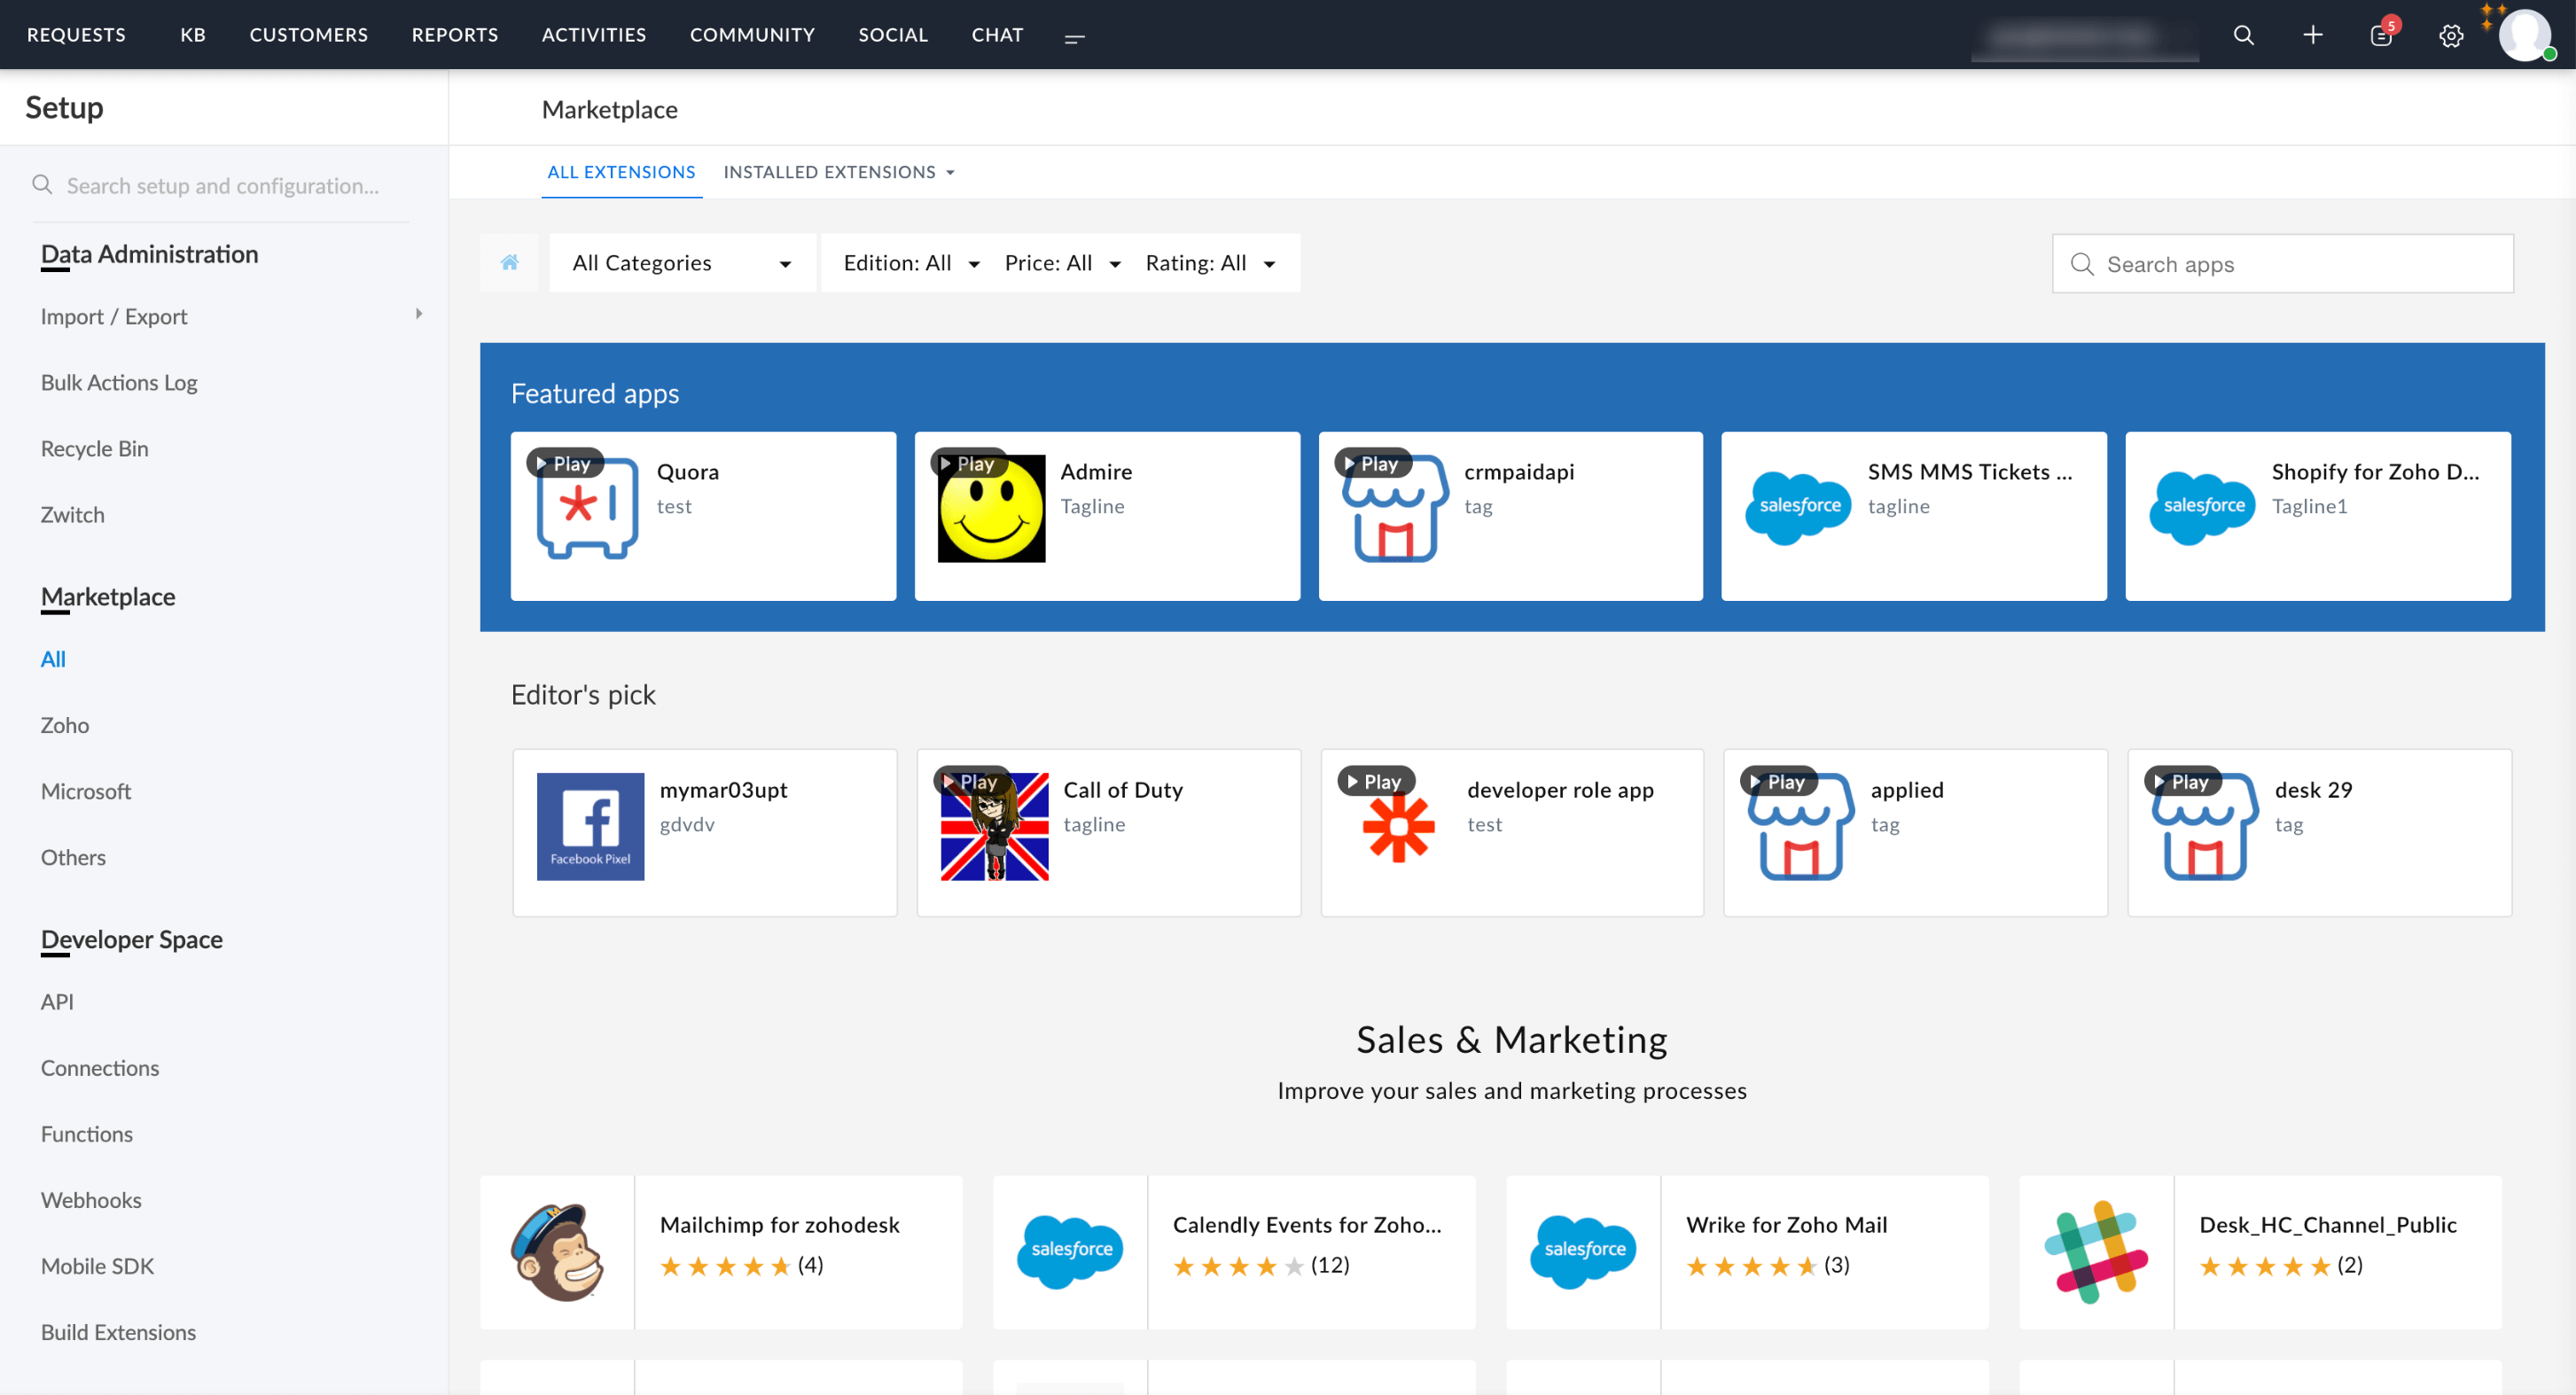Open the Reports menu in top navigation
The height and width of the screenshot is (1395, 2576).
pyautogui.click(x=454, y=35)
